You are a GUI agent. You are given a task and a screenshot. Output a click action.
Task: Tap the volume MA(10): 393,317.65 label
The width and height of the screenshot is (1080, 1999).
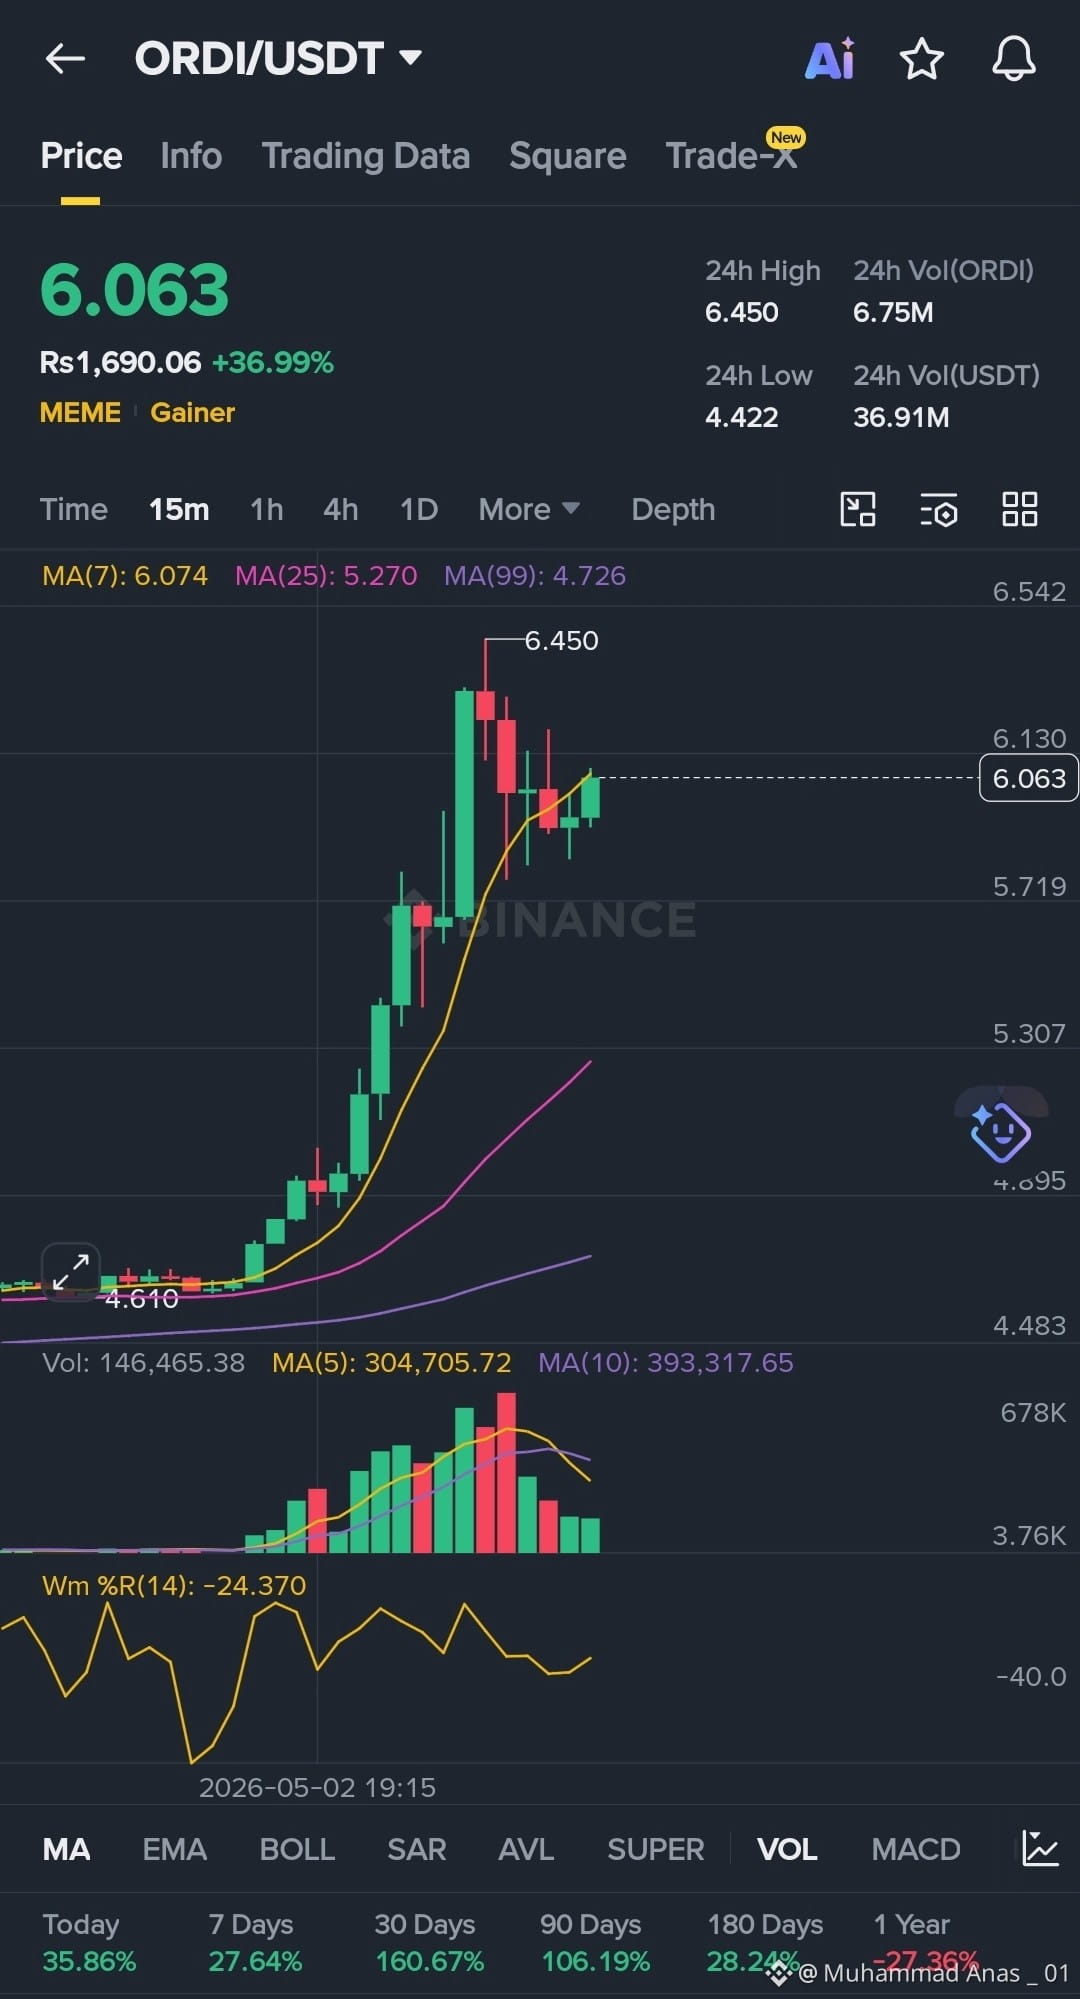(665, 1362)
